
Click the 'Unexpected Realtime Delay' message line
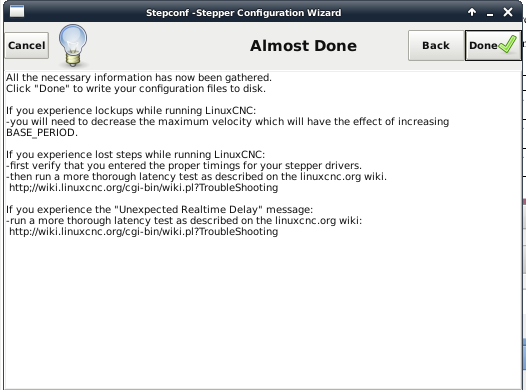pyautogui.click(x=159, y=210)
